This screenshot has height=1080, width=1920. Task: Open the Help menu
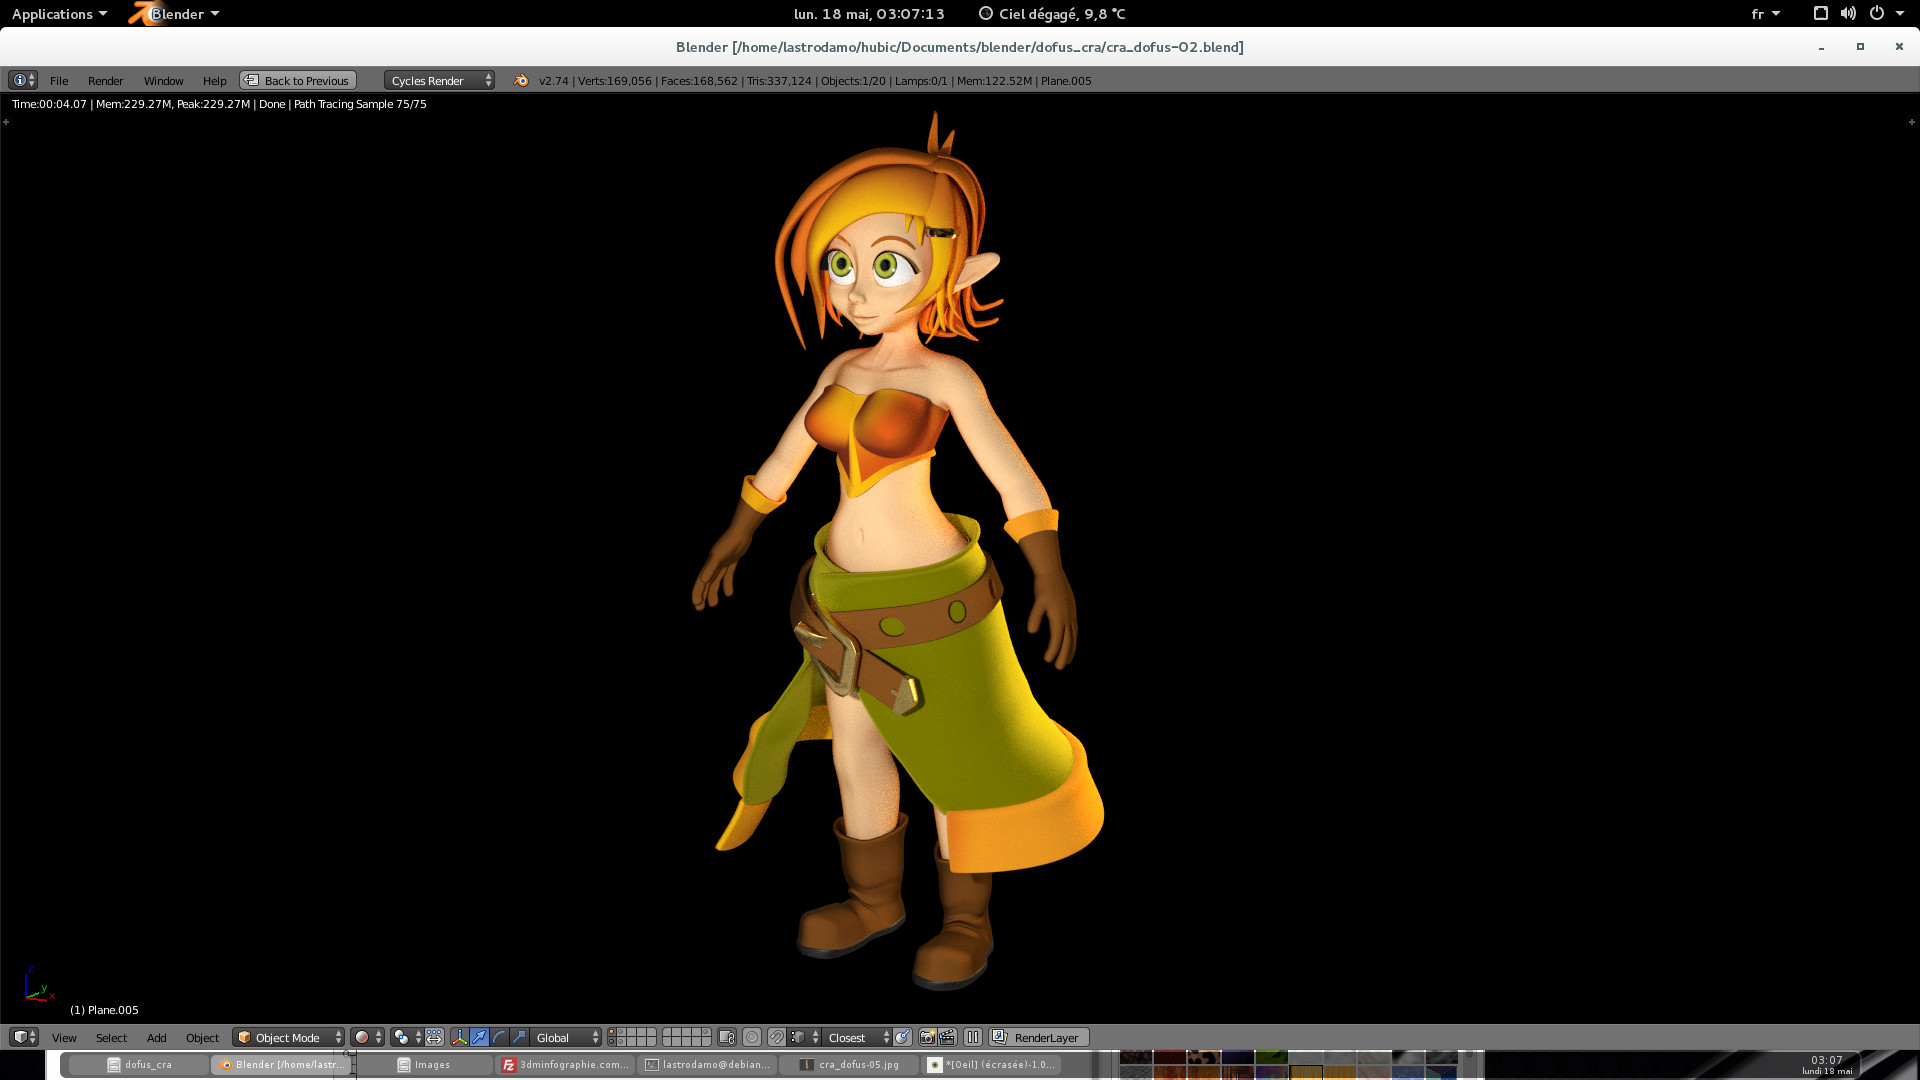(x=214, y=81)
